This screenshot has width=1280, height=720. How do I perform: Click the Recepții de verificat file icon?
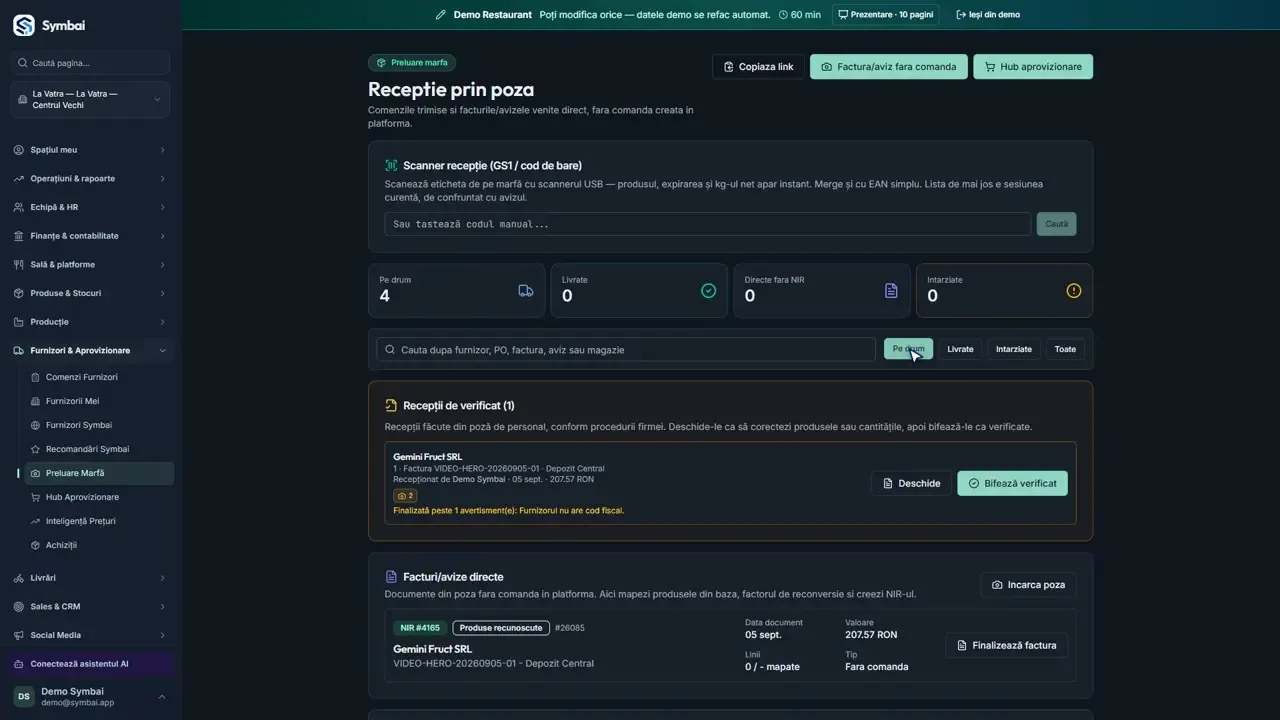coord(391,406)
